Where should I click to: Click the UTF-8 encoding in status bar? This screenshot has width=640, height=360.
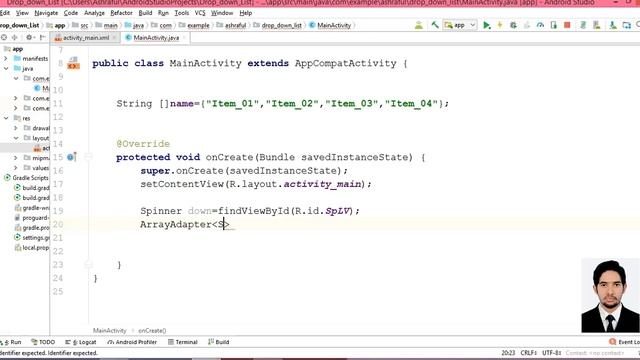[x=551, y=353]
